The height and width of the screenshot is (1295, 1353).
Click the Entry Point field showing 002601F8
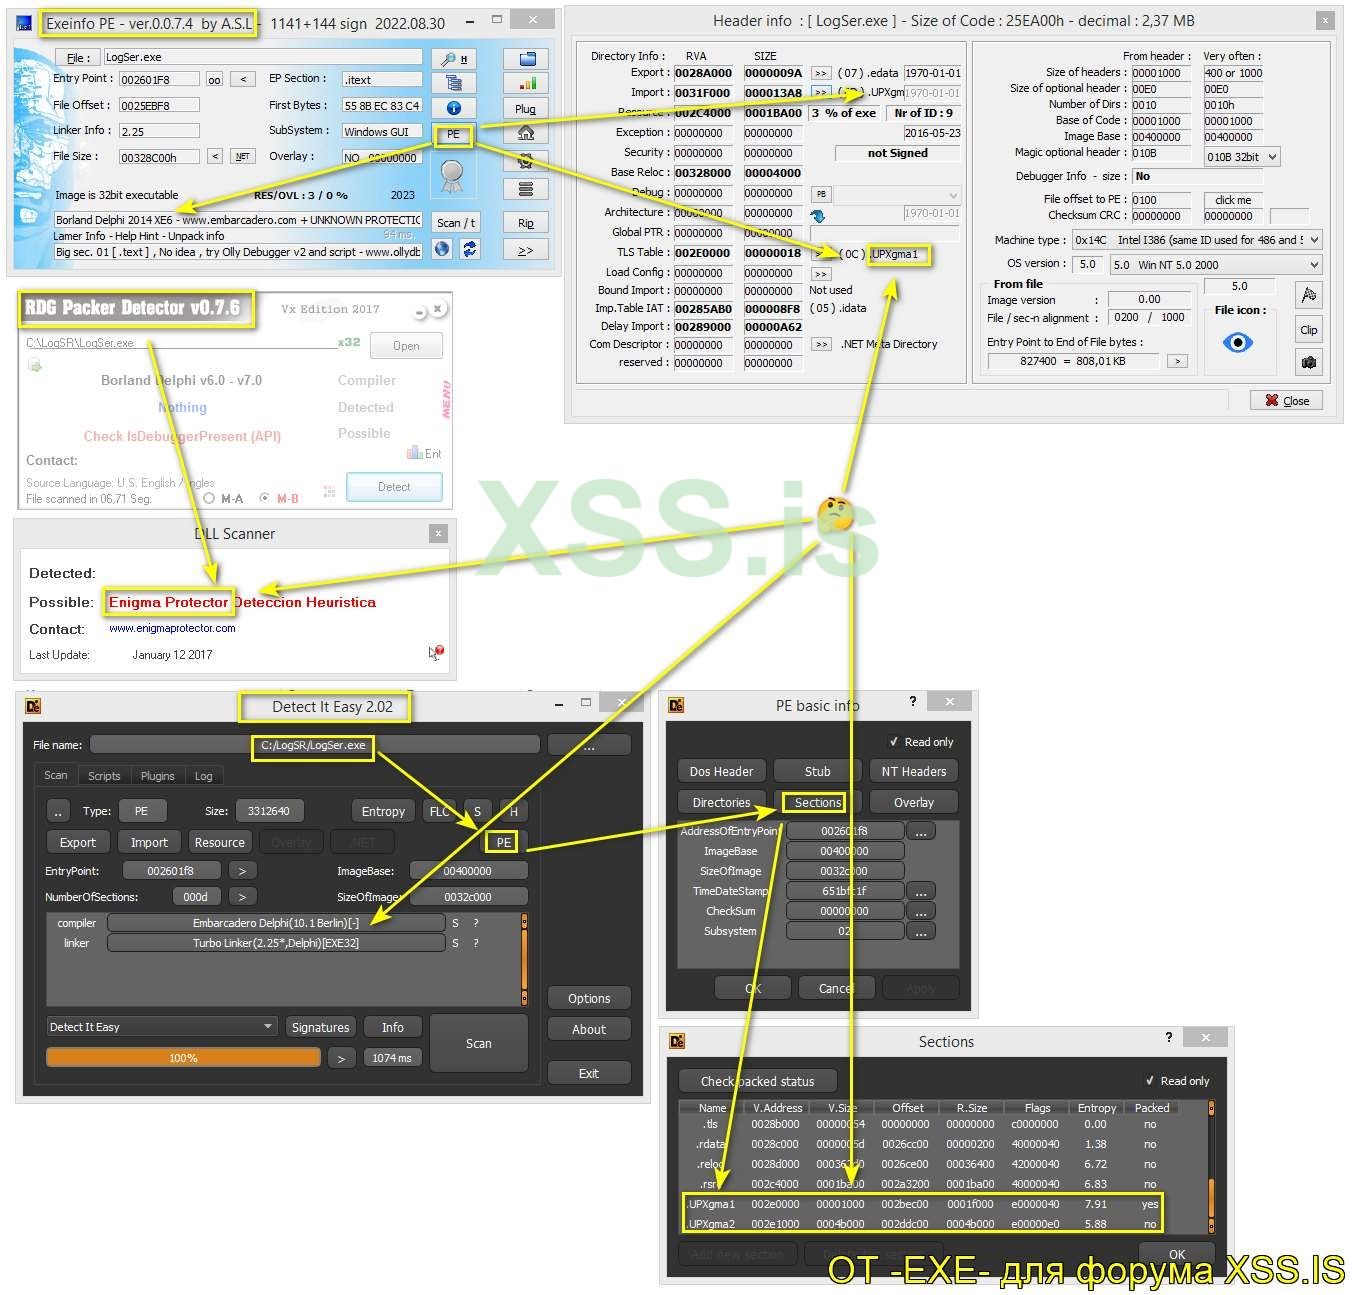159,80
